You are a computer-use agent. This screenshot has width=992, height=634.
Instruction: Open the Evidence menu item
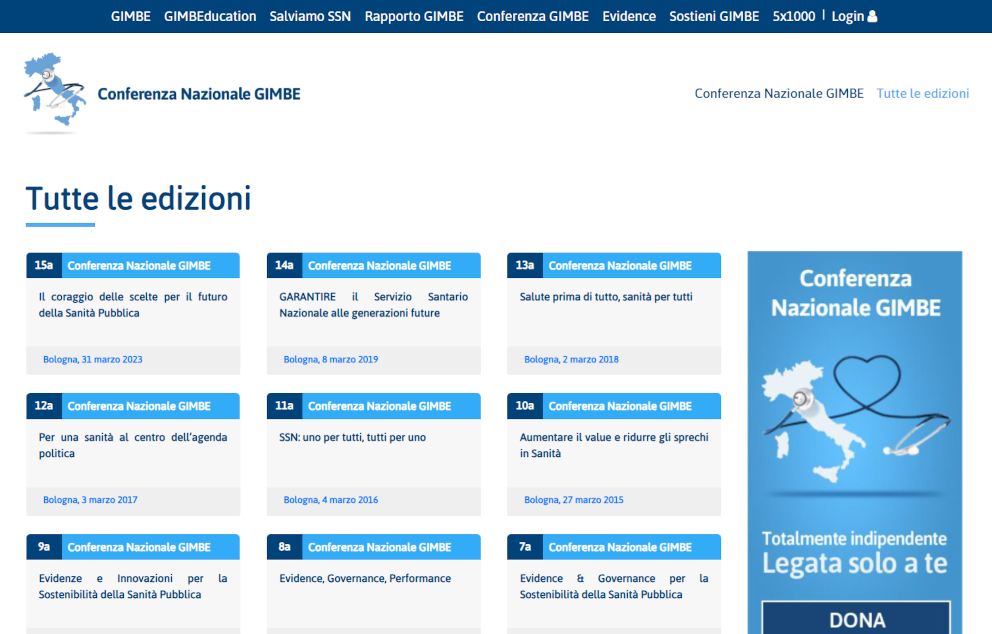pos(629,16)
